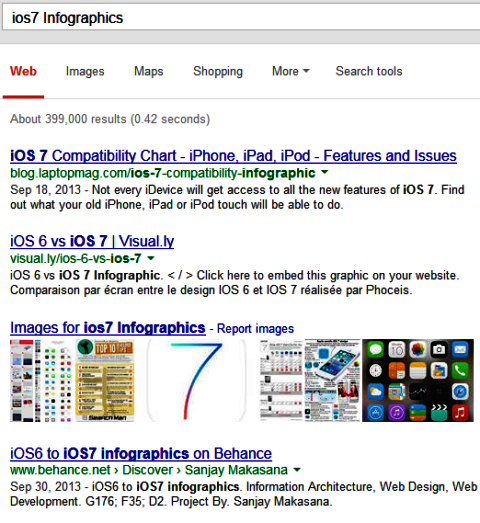Expand dropdown arrow next to blog.laptopmag.com URL
The width and height of the screenshot is (480, 523).
pyautogui.click(x=325, y=172)
